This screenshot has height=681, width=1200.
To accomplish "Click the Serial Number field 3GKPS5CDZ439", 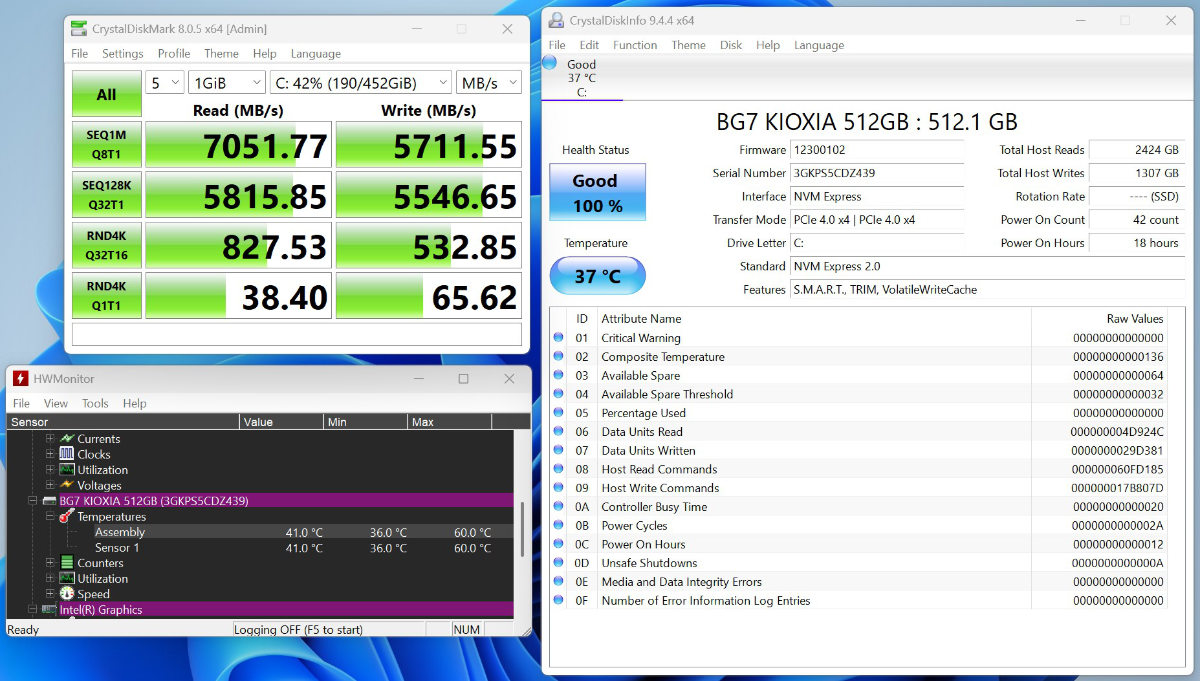I will tap(876, 173).
